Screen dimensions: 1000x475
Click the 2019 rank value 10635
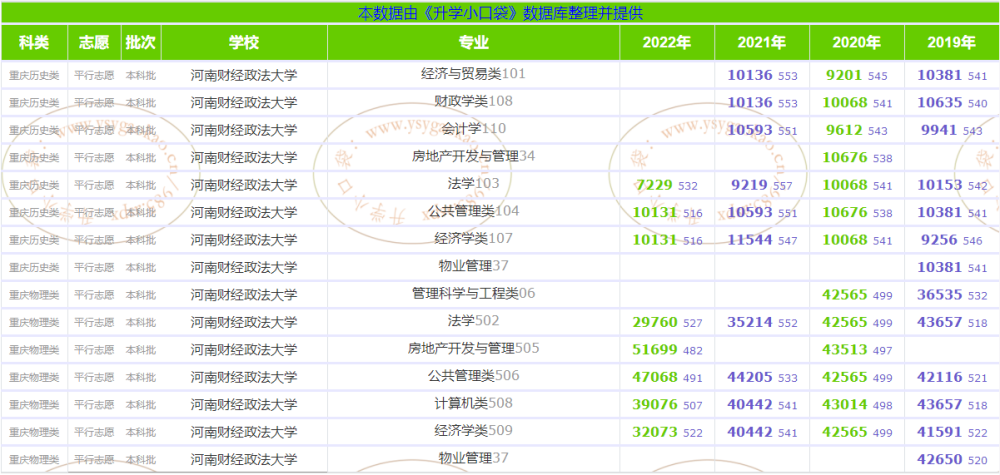[x=940, y=103]
